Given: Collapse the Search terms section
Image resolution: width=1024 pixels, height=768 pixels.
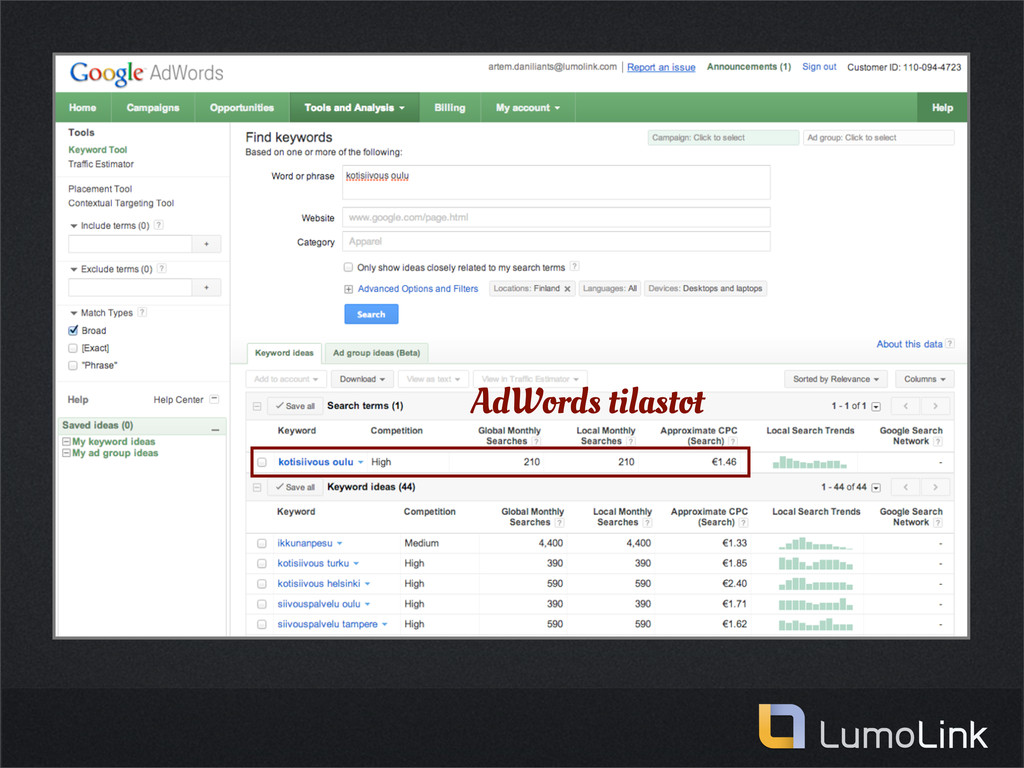Looking at the screenshot, I should point(257,406).
